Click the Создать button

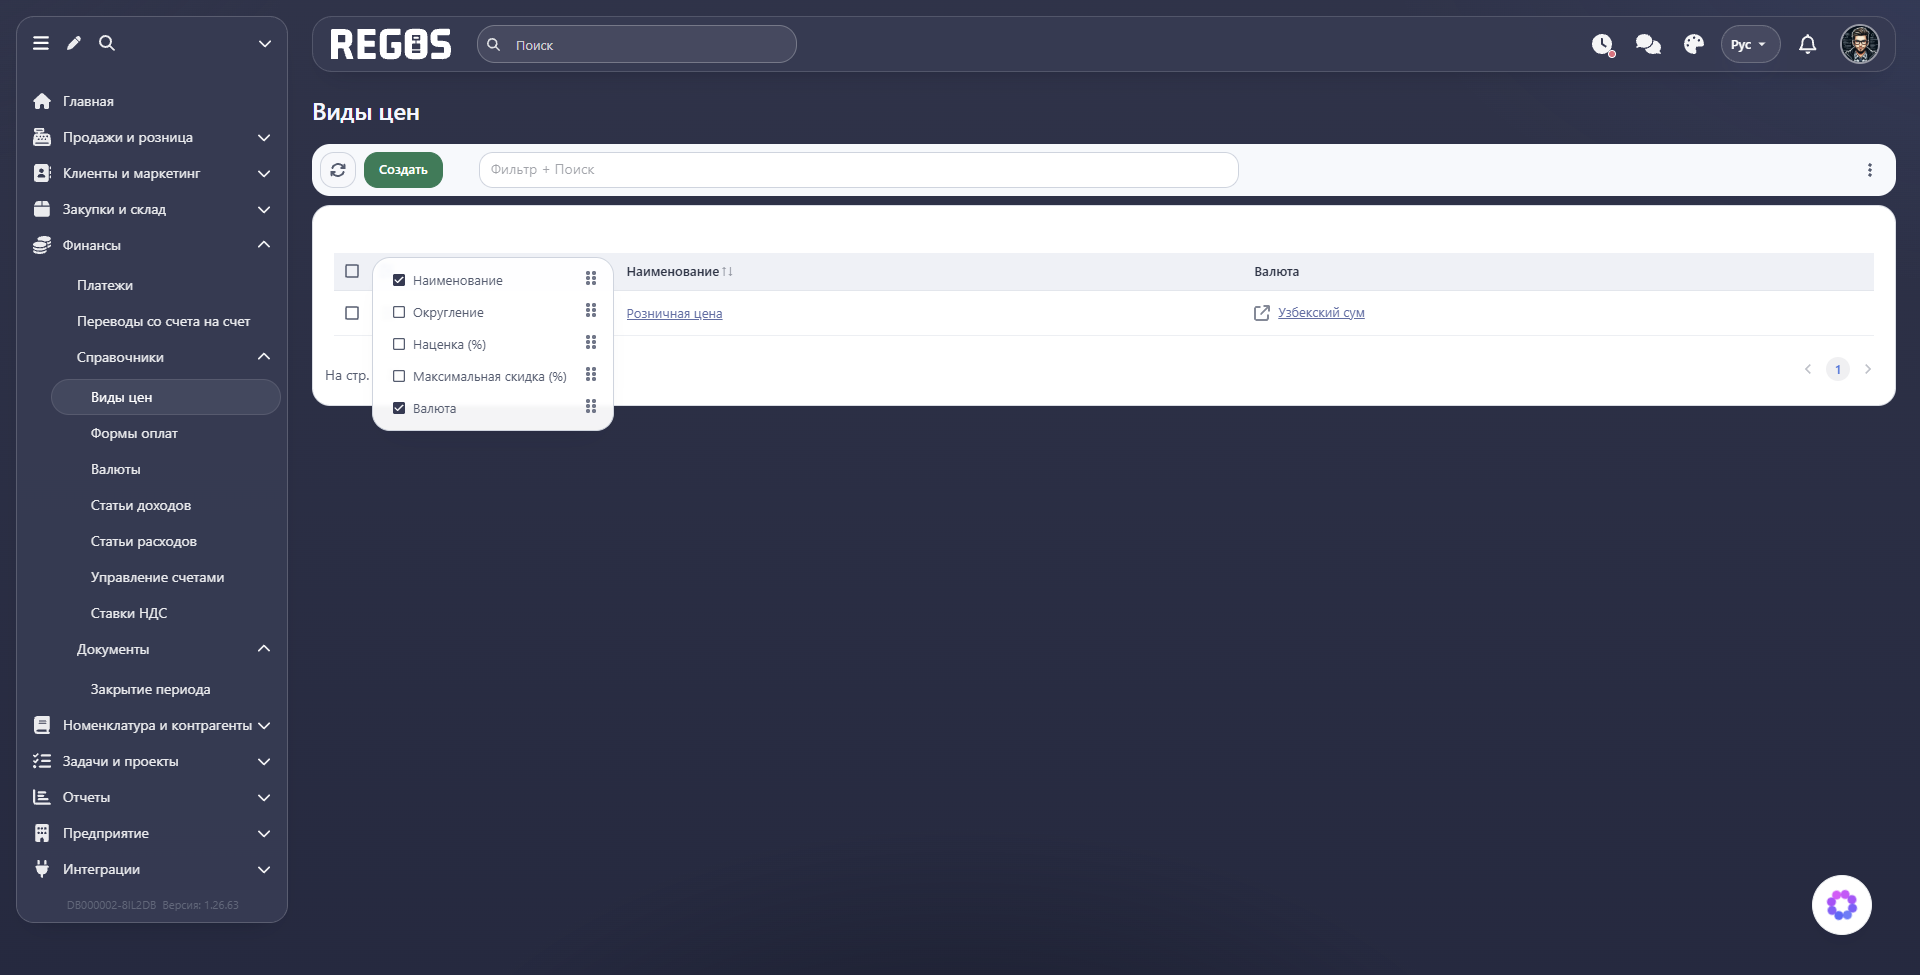[403, 170]
